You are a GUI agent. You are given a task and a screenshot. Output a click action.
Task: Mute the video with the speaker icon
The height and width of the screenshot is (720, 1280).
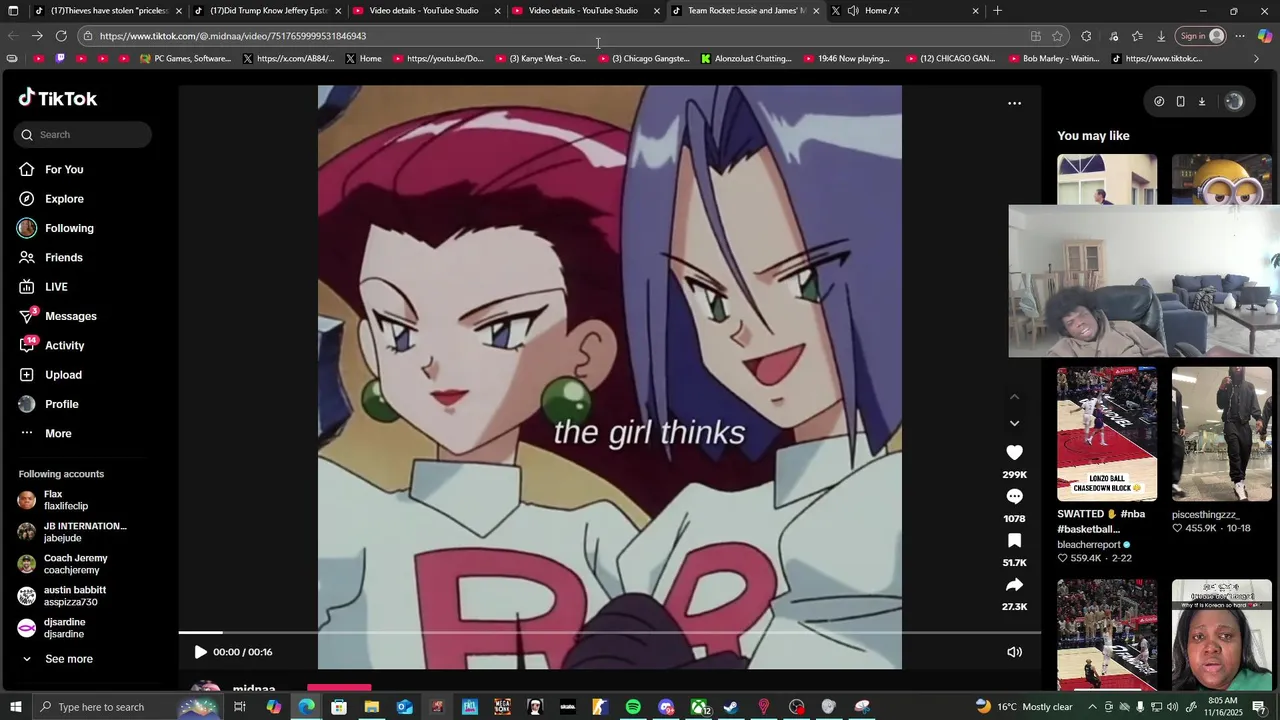[x=1014, y=652]
